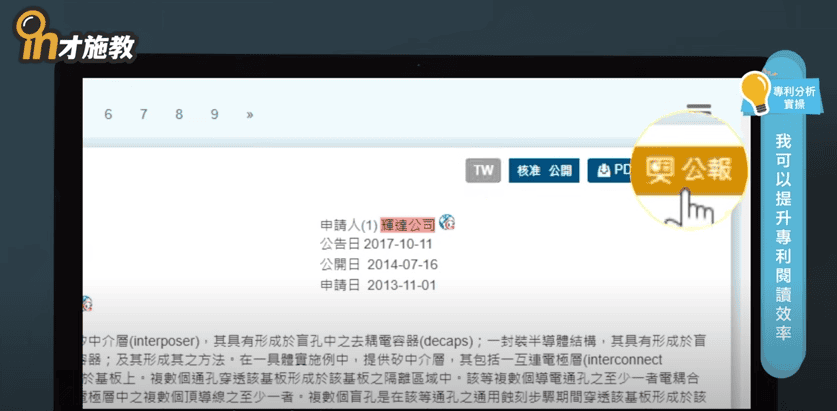Image resolution: width=837 pixels, height=411 pixels.
Task: Click the in才施教 logo
Action: (x=75, y=40)
